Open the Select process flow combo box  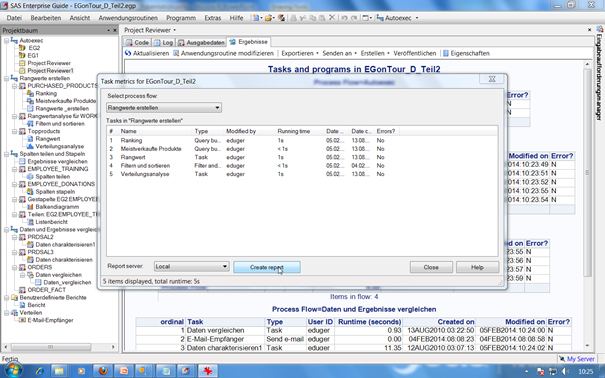(x=164, y=108)
